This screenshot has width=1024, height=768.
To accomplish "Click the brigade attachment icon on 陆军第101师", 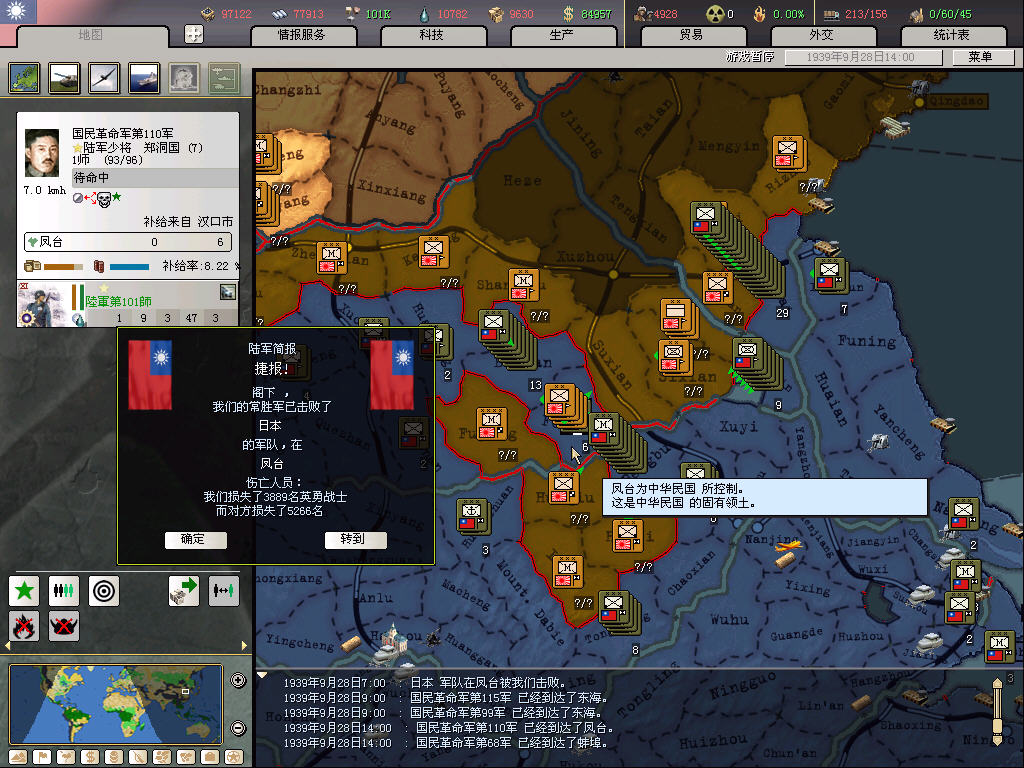I will [227, 292].
